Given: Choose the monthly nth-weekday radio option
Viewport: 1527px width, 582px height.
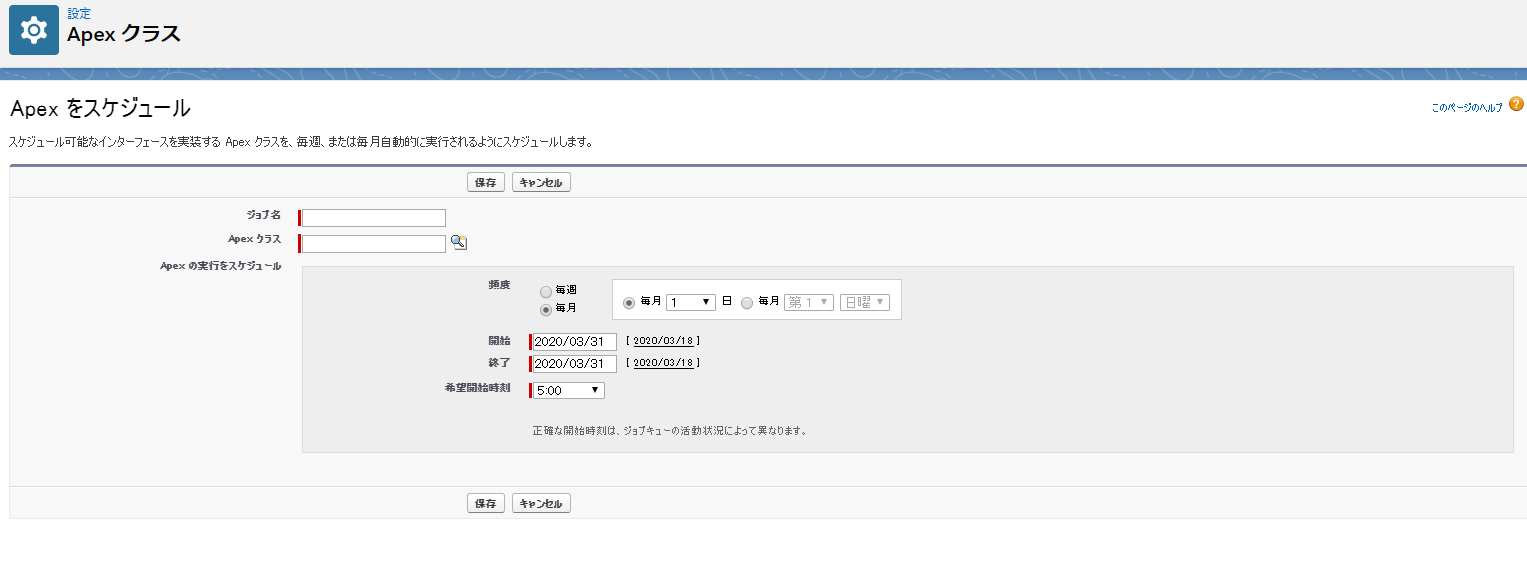Looking at the screenshot, I should 747,302.
